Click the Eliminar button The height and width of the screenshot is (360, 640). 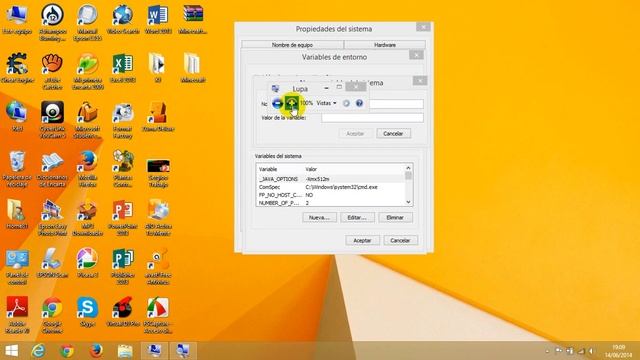tap(395, 218)
